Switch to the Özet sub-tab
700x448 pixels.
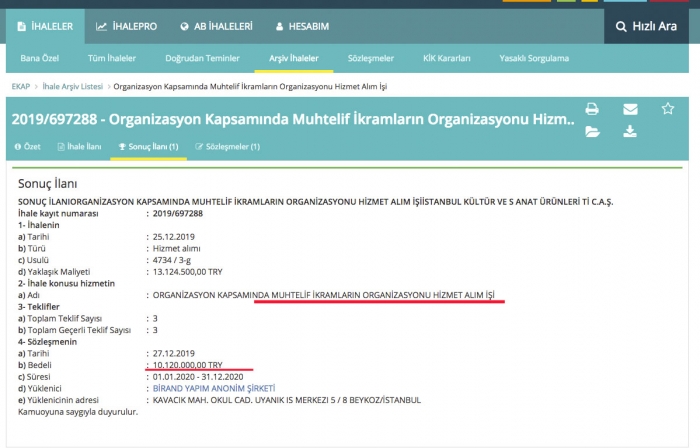(27, 147)
